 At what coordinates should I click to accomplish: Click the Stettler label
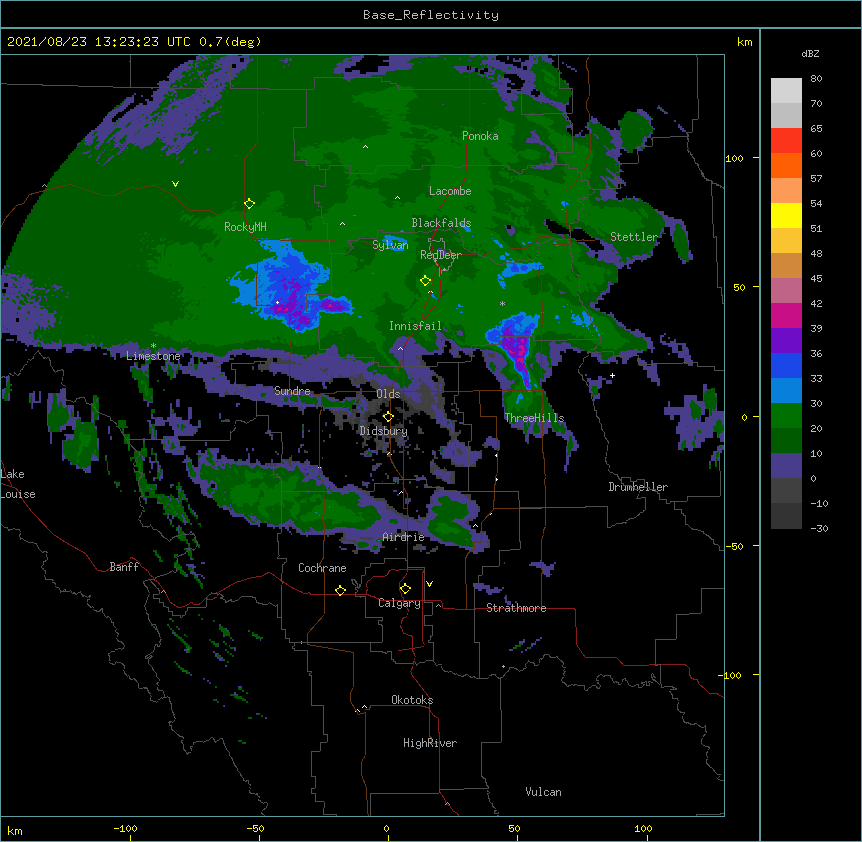pos(634,237)
